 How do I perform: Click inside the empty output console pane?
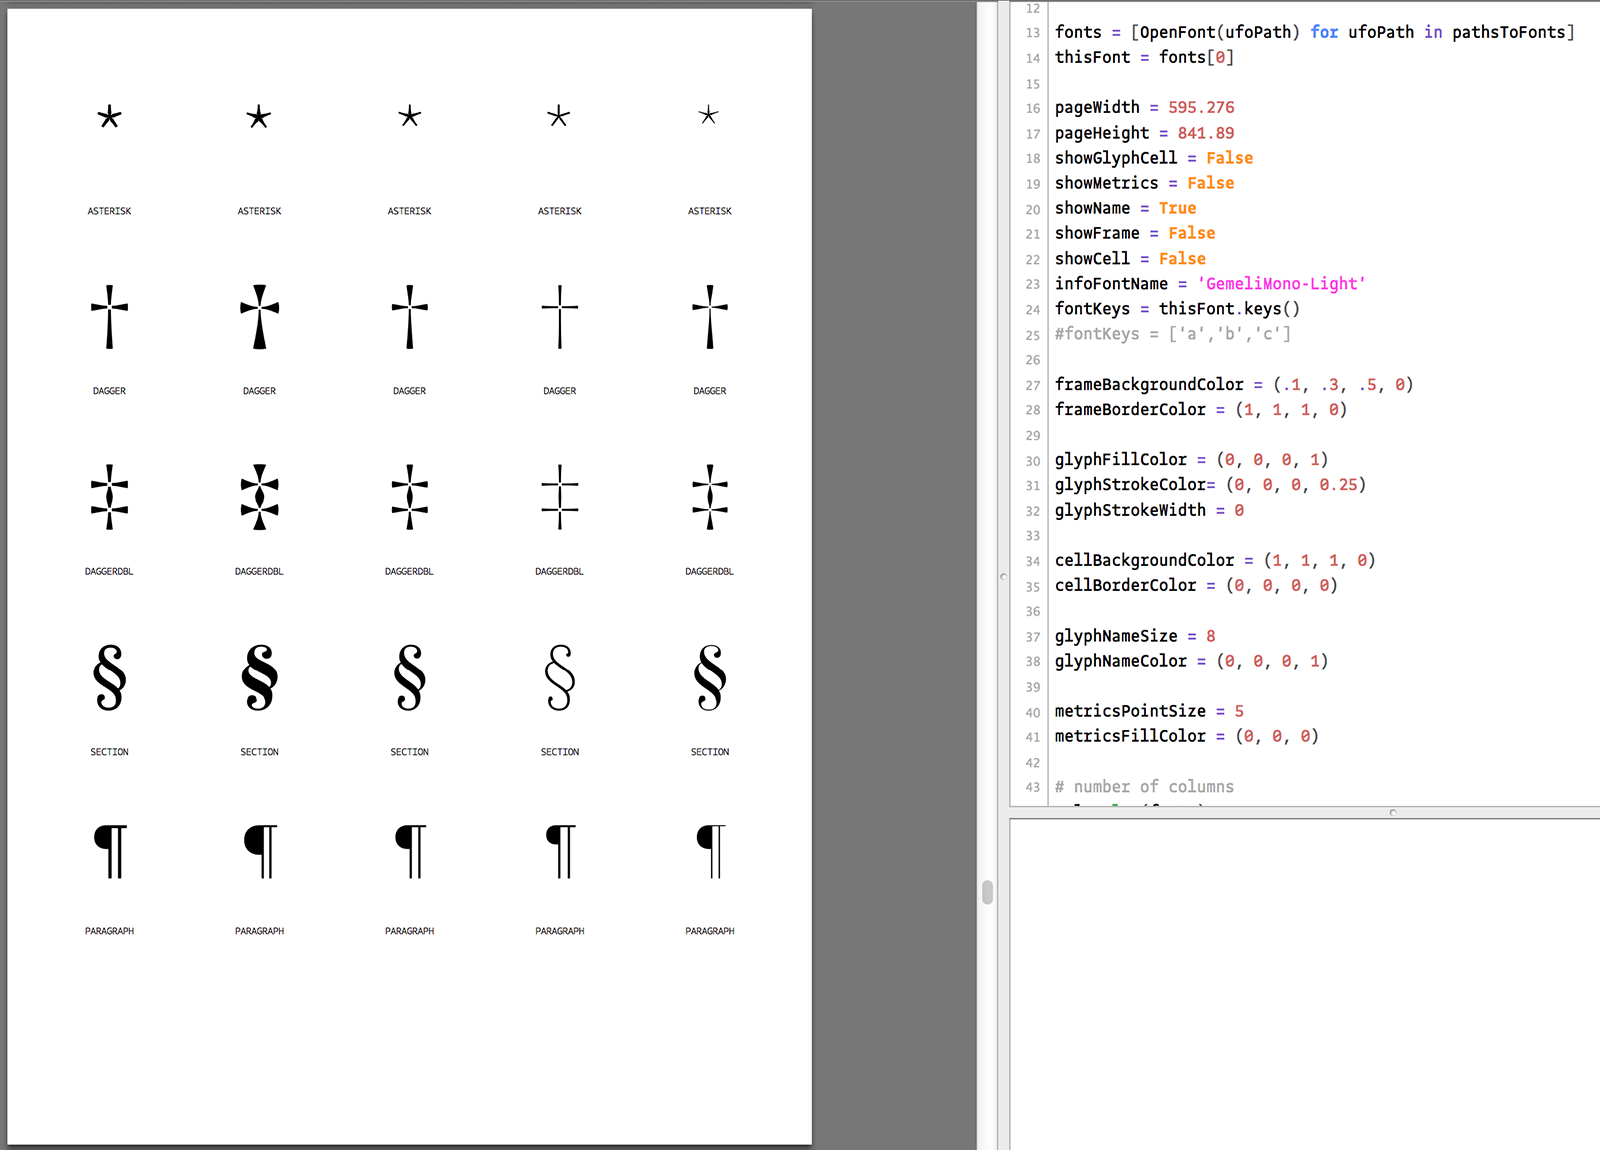click(x=1300, y=980)
